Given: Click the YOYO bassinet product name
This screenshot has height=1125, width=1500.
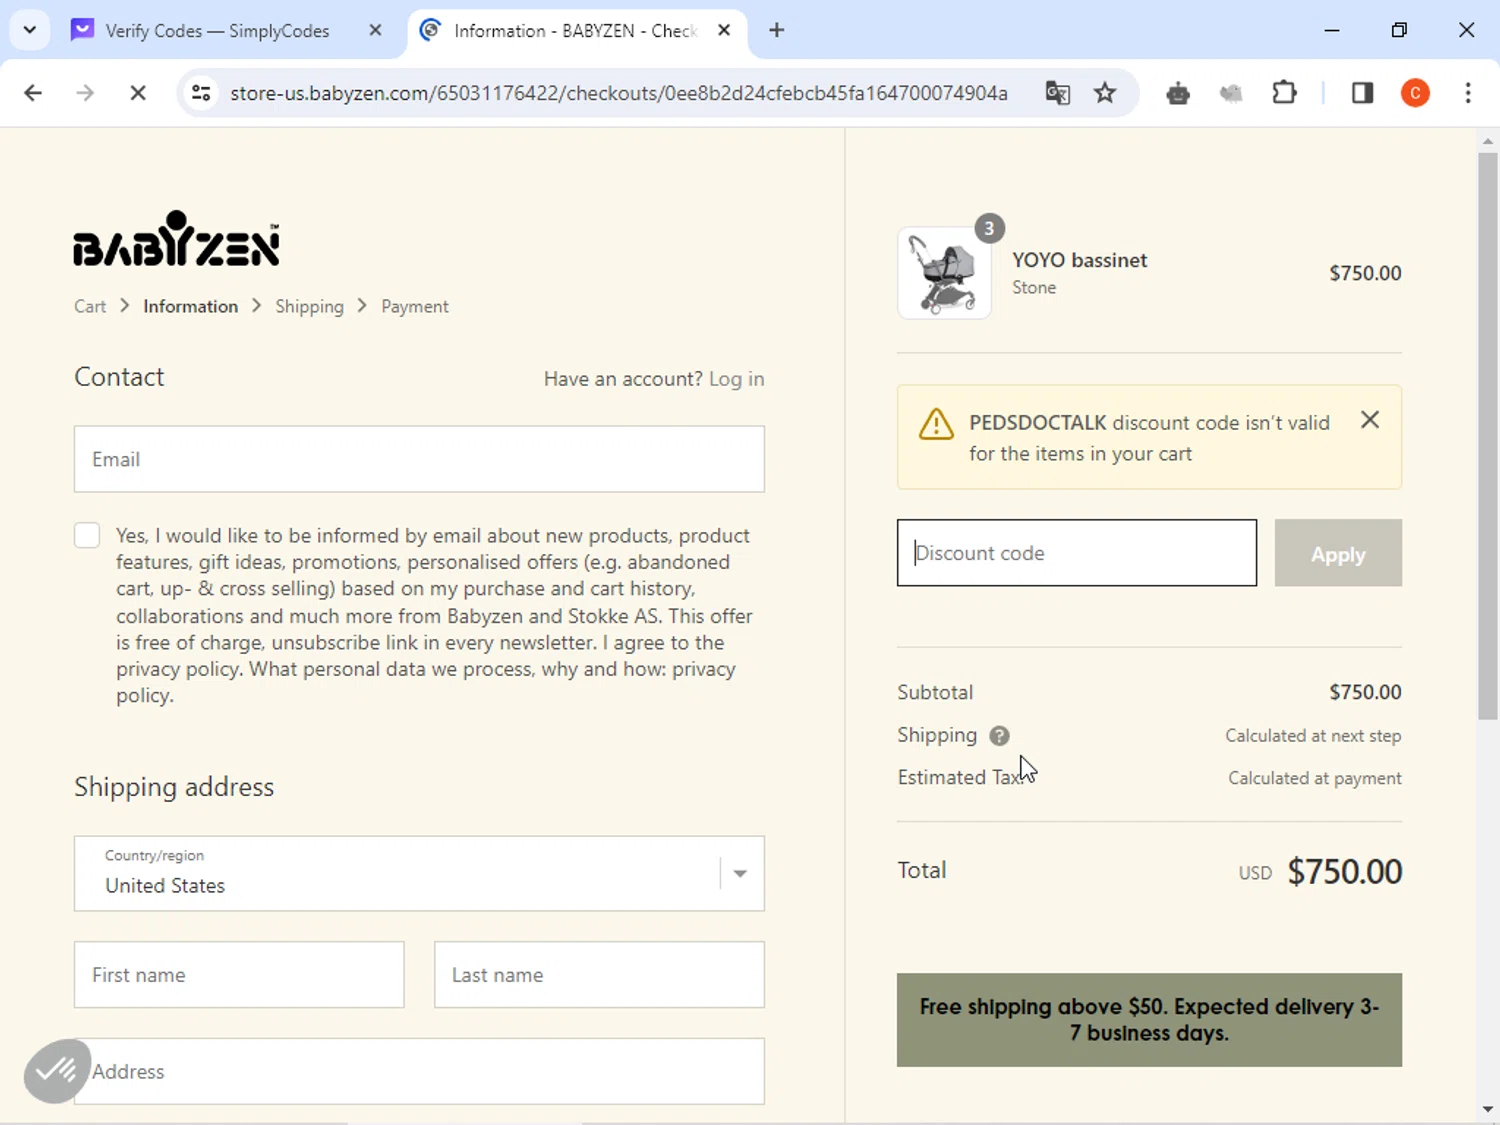Looking at the screenshot, I should pos(1079,260).
